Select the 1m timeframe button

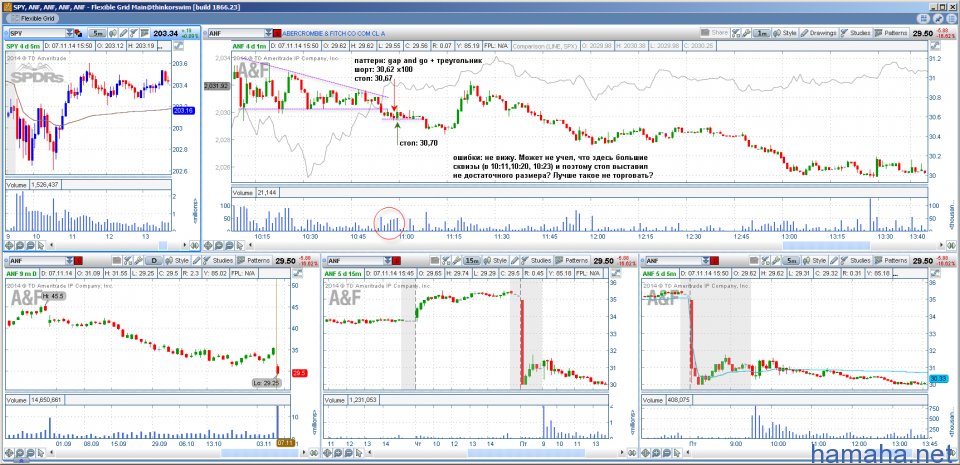point(762,33)
